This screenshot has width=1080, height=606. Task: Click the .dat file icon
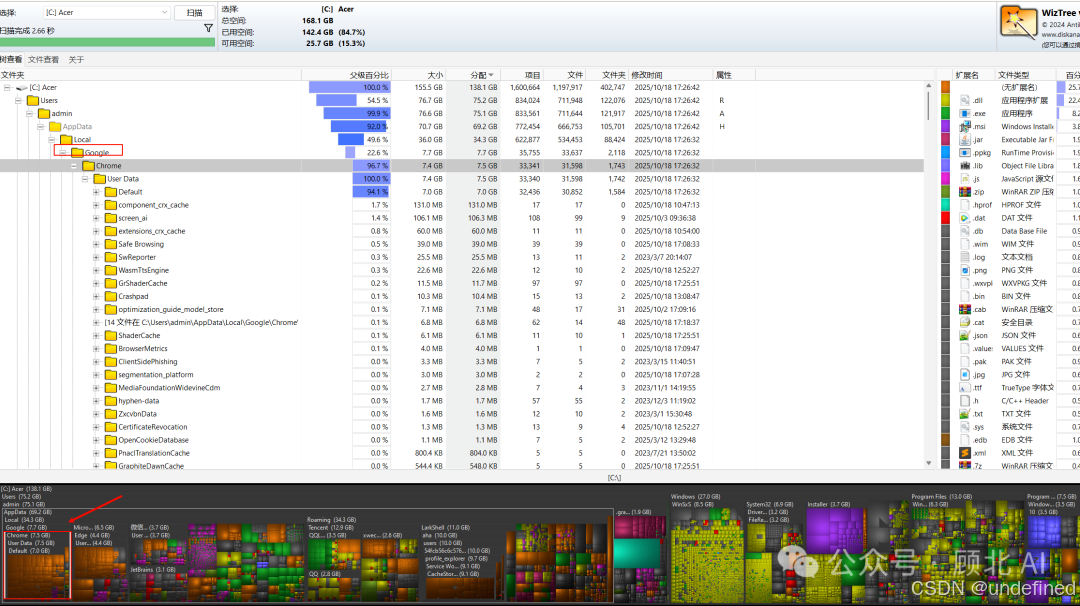point(965,218)
